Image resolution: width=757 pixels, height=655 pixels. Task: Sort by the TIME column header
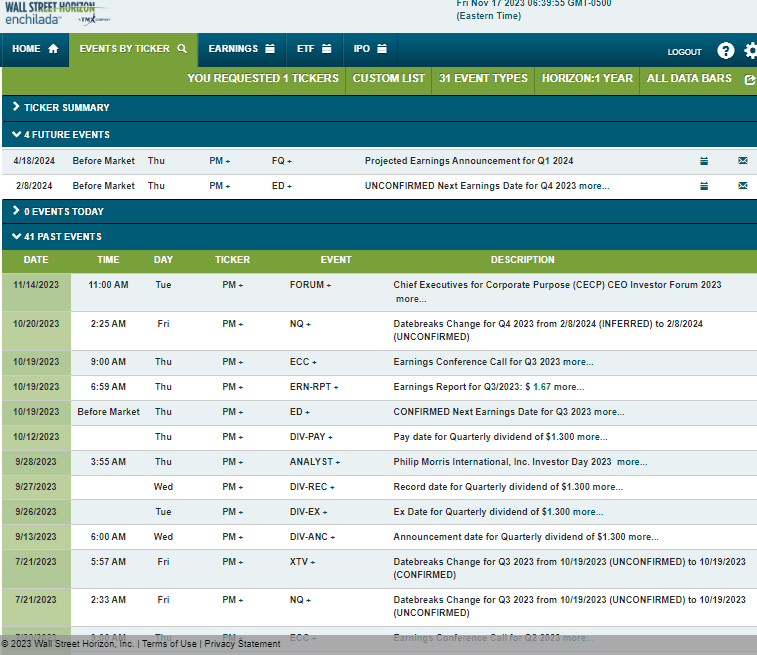108,260
